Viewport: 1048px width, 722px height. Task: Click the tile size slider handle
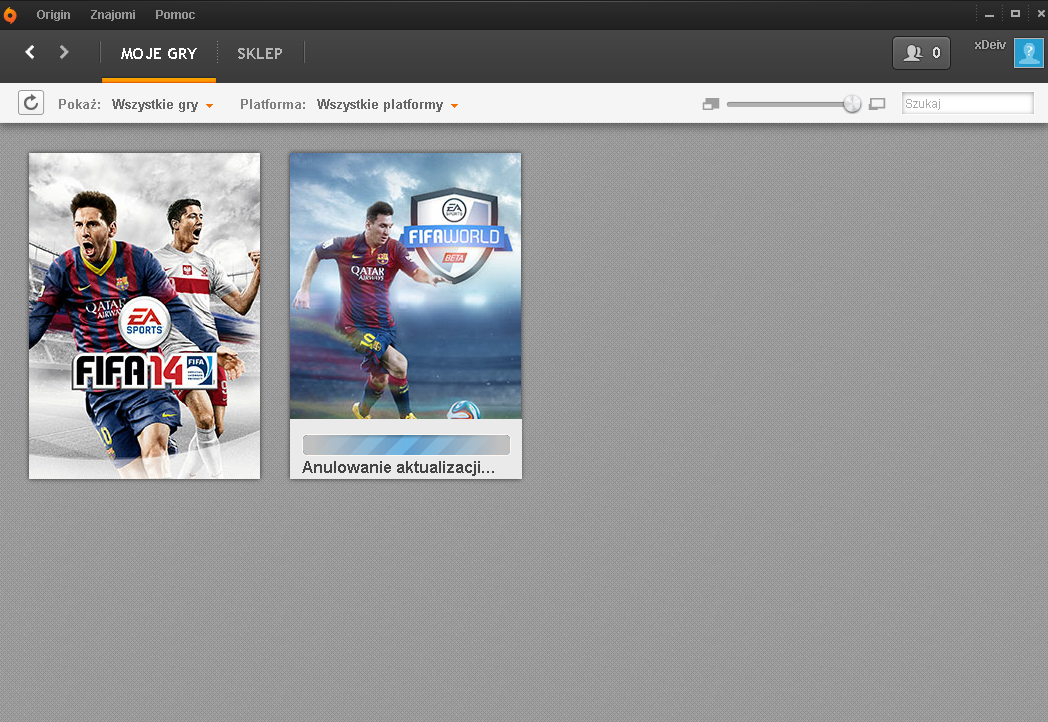[x=852, y=104]
